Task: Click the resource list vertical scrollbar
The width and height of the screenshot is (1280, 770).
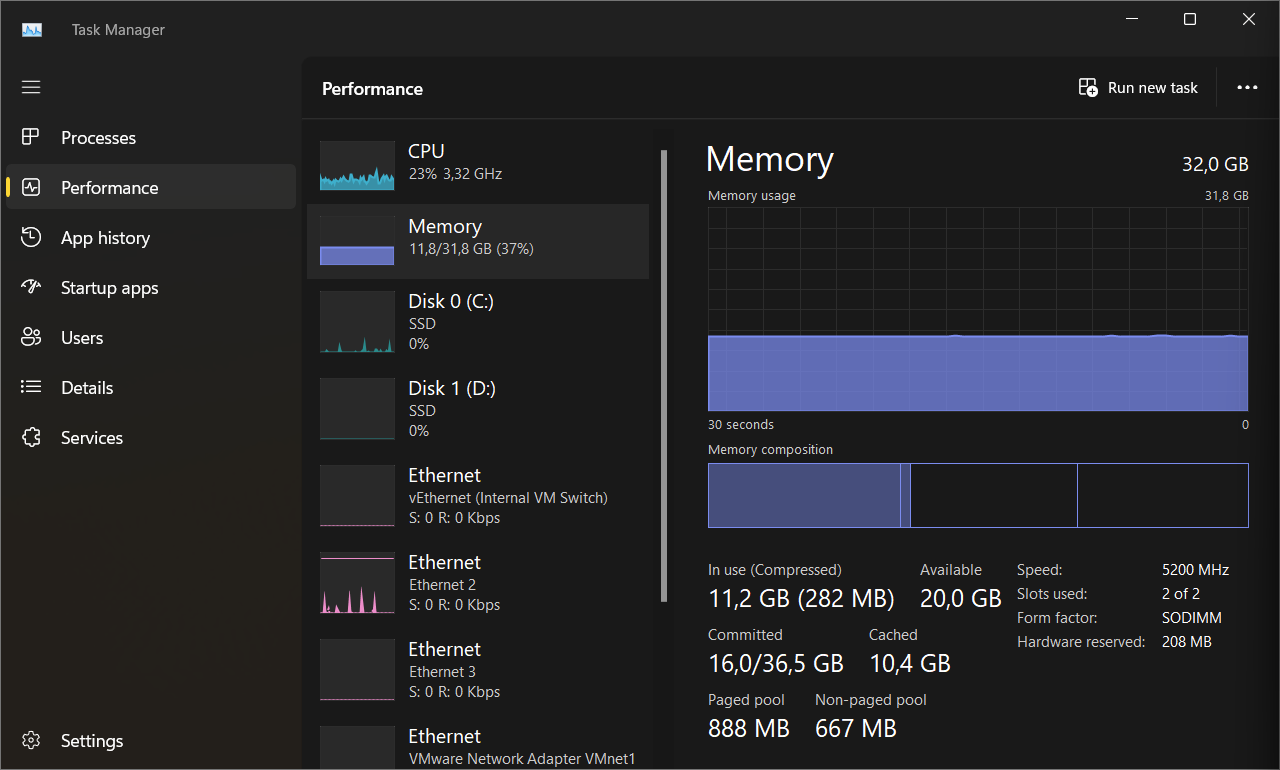Action: click(x=663, y=375)
